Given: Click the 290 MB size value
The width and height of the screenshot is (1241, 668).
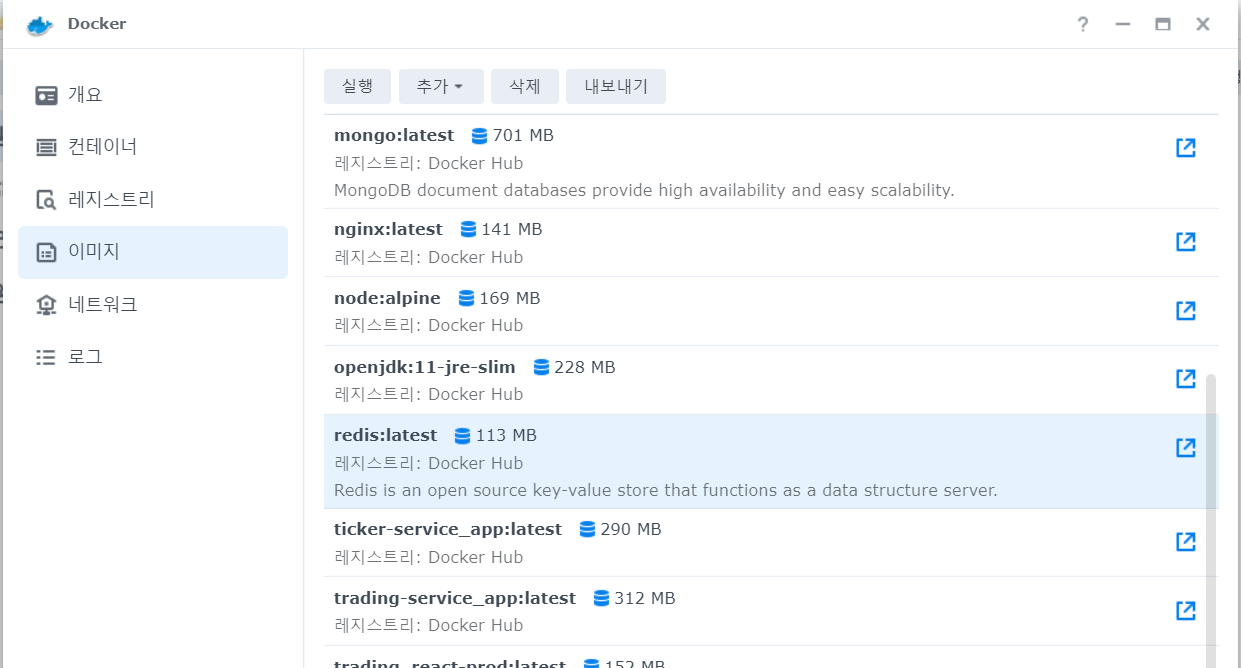Looking at the screenshot, I should click(x=631, y=529).
